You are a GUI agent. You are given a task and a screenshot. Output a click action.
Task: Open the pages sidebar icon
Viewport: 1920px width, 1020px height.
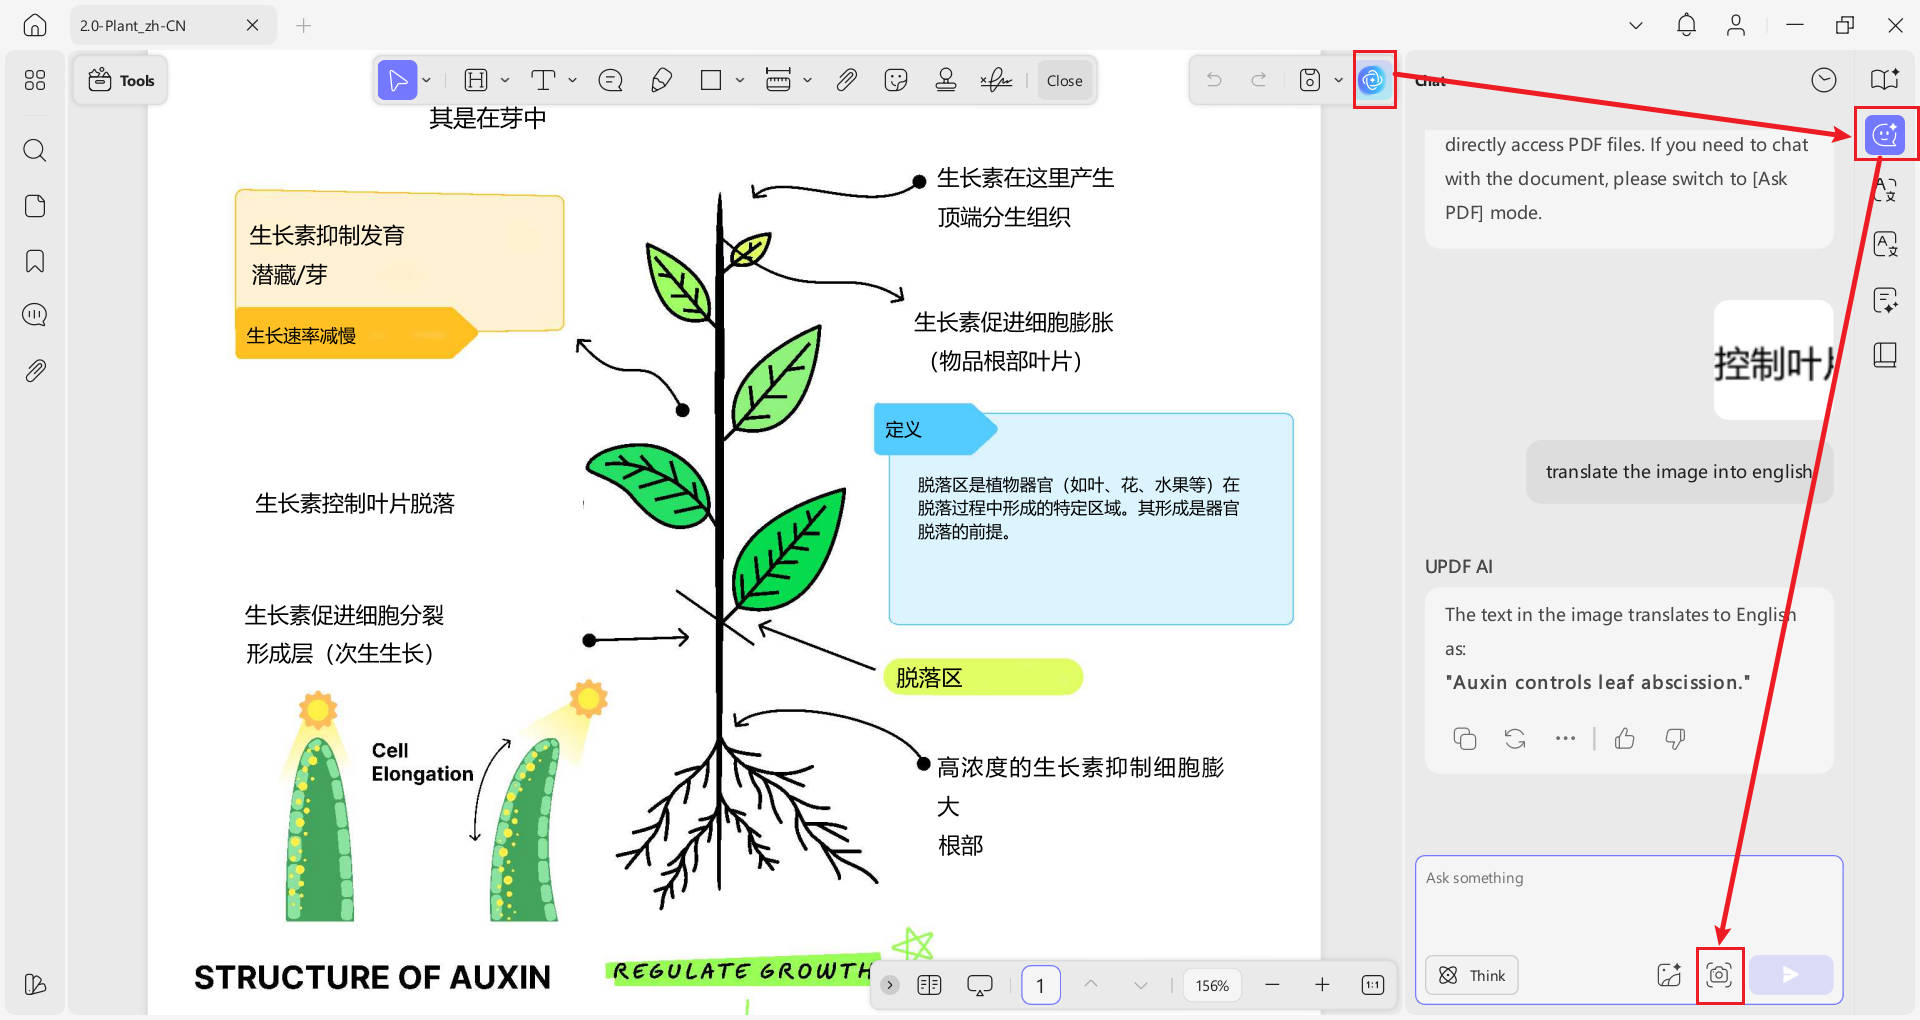(x=35, y=206)
